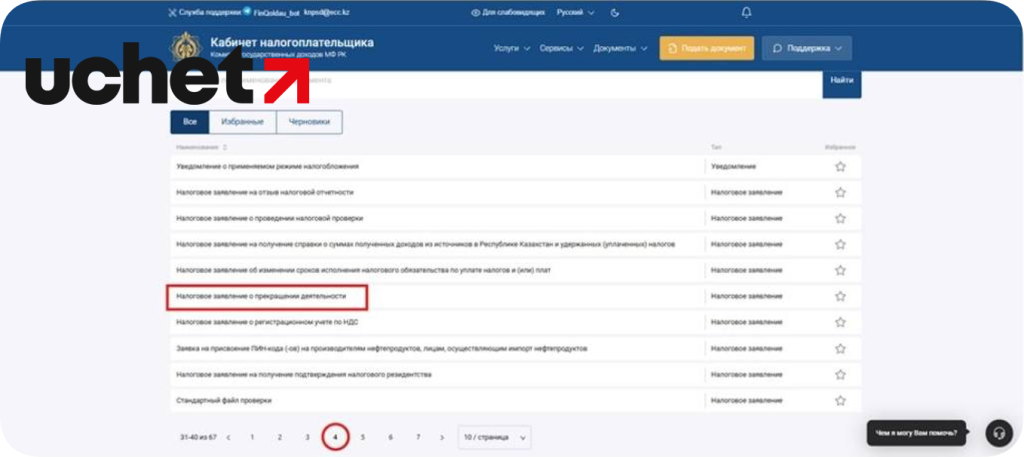
Task: Open Налоговое заявление о регистрационном учете по НДС
Action: point(268,322)
